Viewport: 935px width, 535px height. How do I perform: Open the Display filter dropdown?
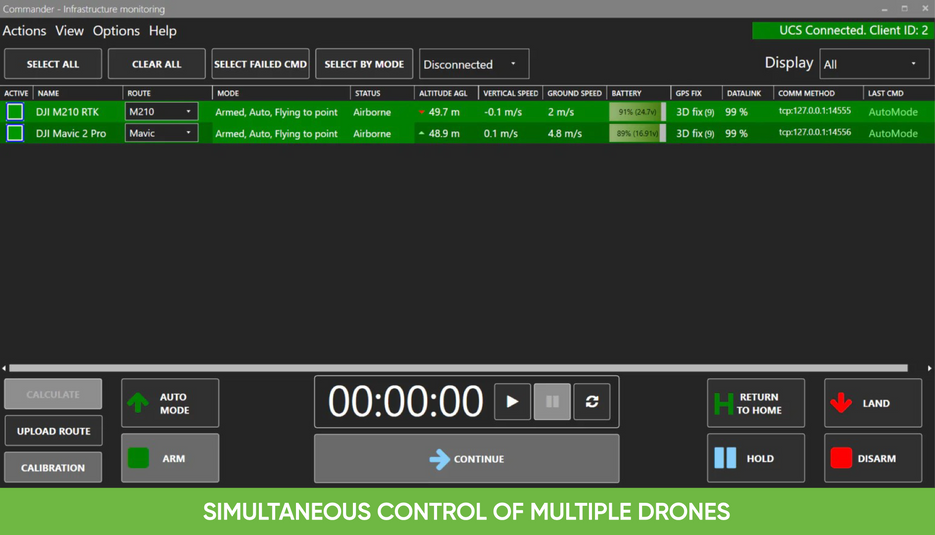click(x=874, y=64)
